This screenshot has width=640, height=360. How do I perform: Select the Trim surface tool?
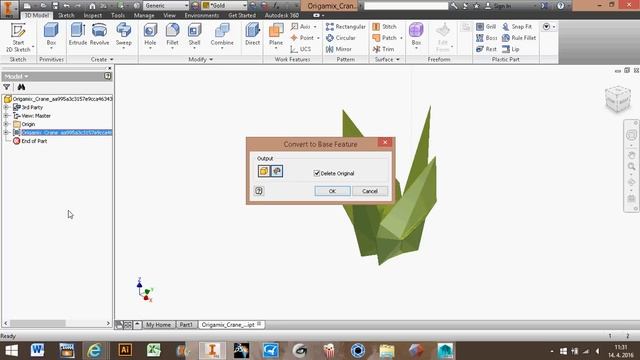click(x=383, y=49)
